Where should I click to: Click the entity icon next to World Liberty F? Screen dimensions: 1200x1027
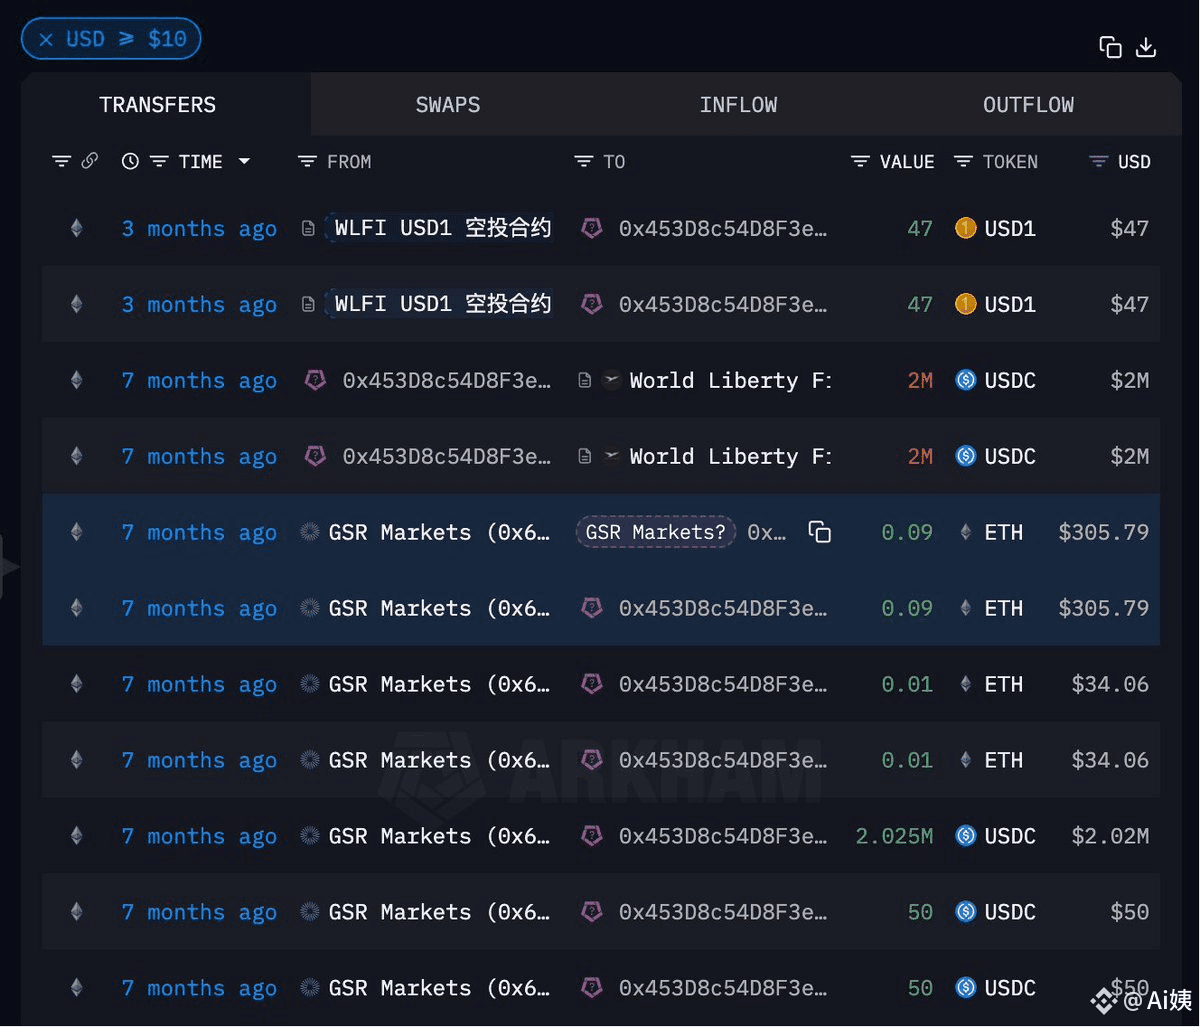coord(612,380)
